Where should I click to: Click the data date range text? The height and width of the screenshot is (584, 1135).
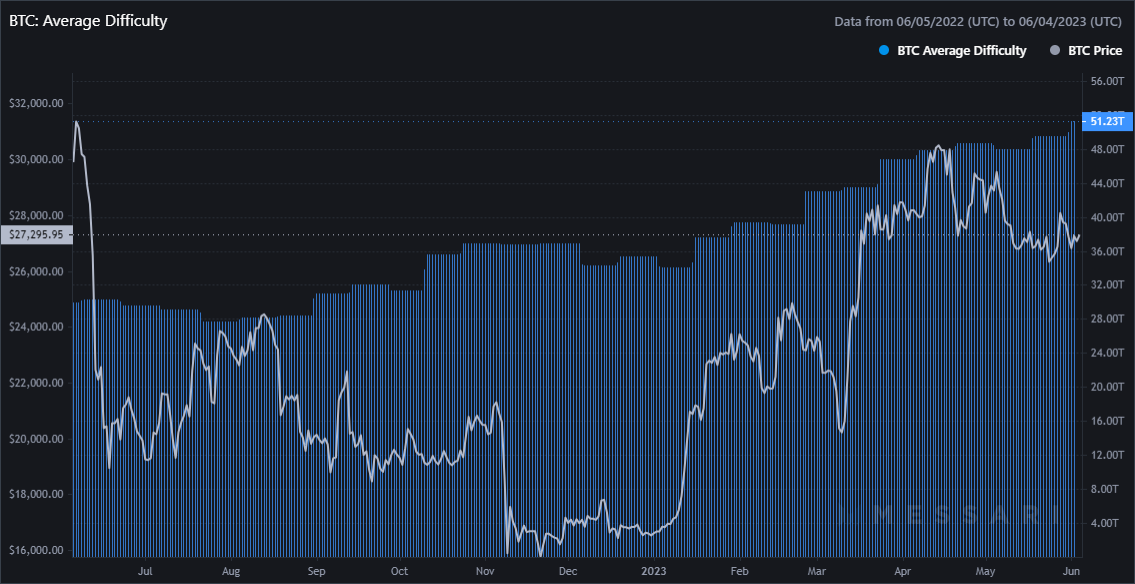[979, 22]
